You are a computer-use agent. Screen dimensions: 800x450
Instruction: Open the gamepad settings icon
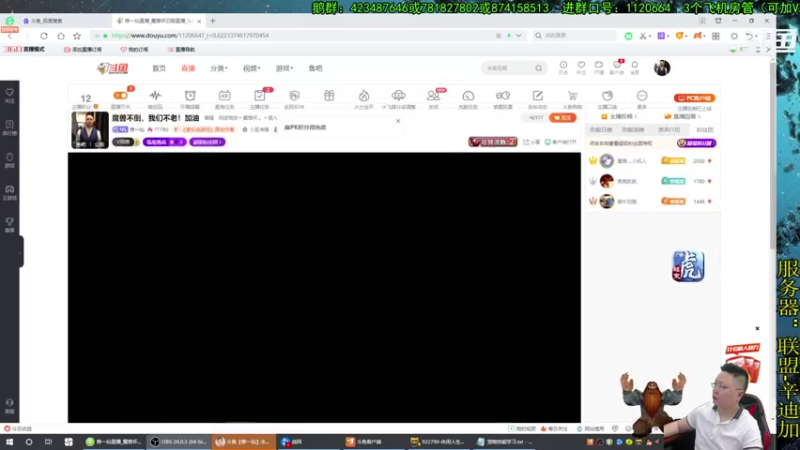(x=503, y=98)
